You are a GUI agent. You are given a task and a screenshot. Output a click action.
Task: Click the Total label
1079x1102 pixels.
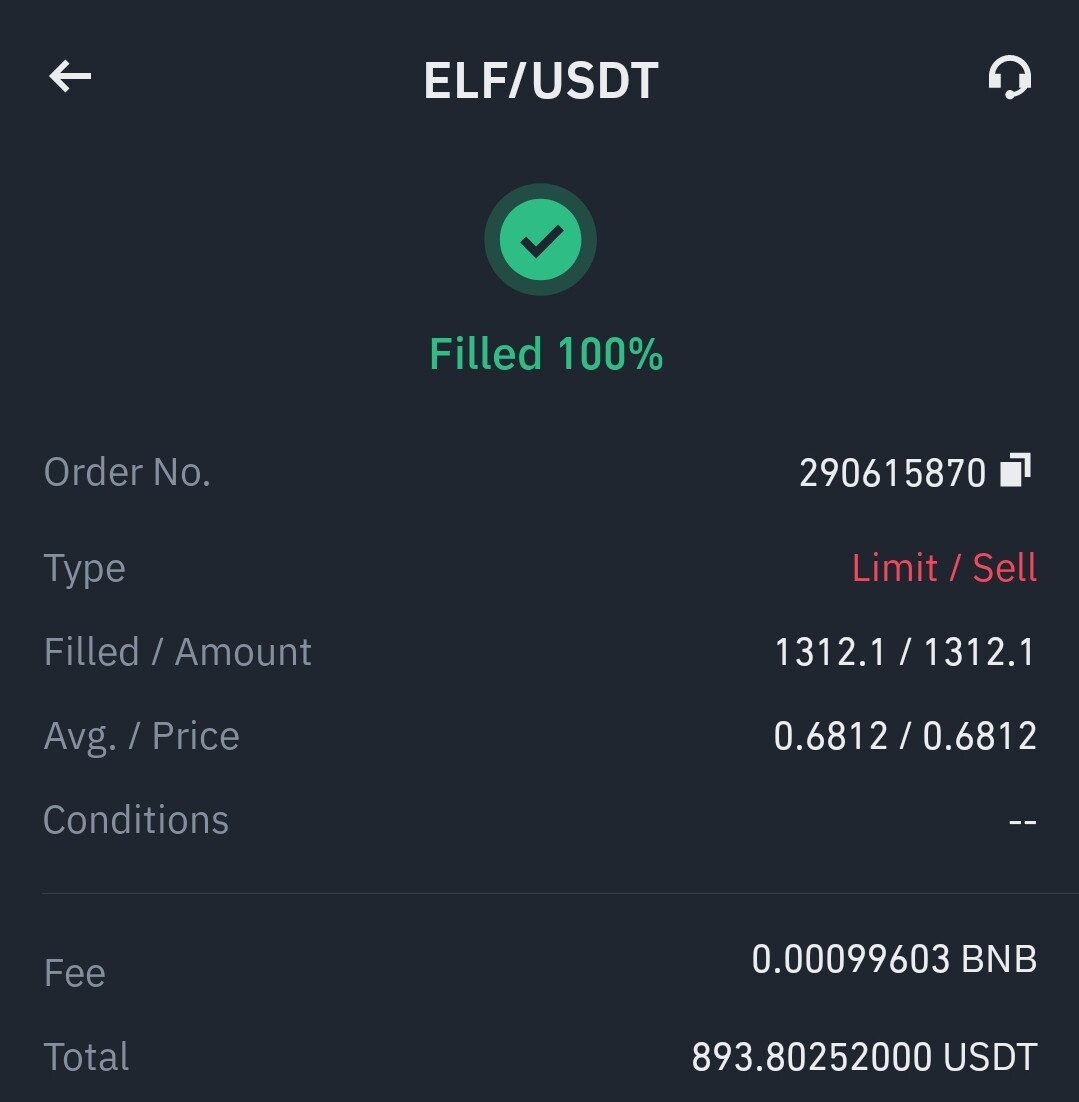point(86,1056)
